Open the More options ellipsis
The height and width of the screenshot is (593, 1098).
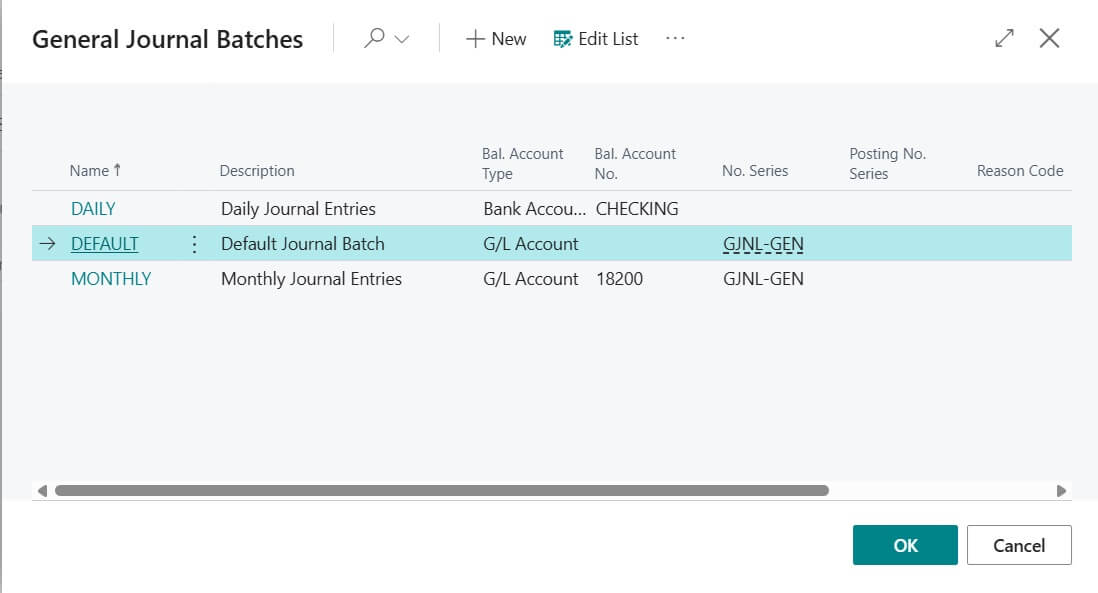click(675, 39)
